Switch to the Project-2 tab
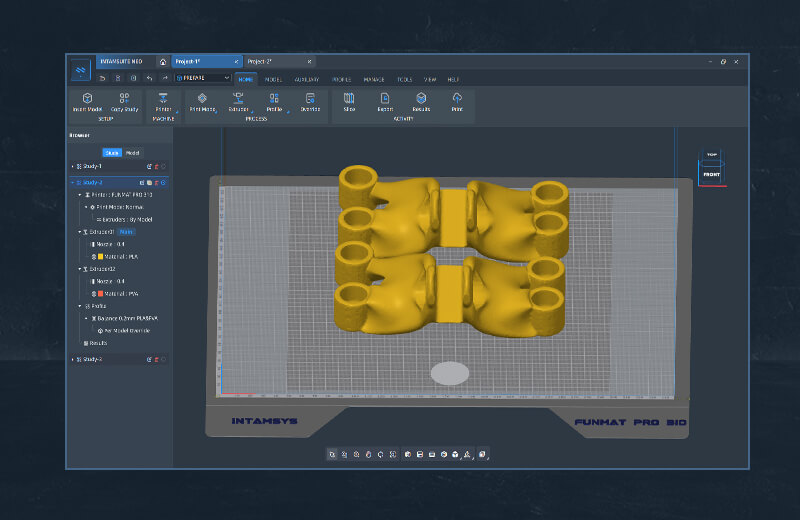 [x=260, y=61]
